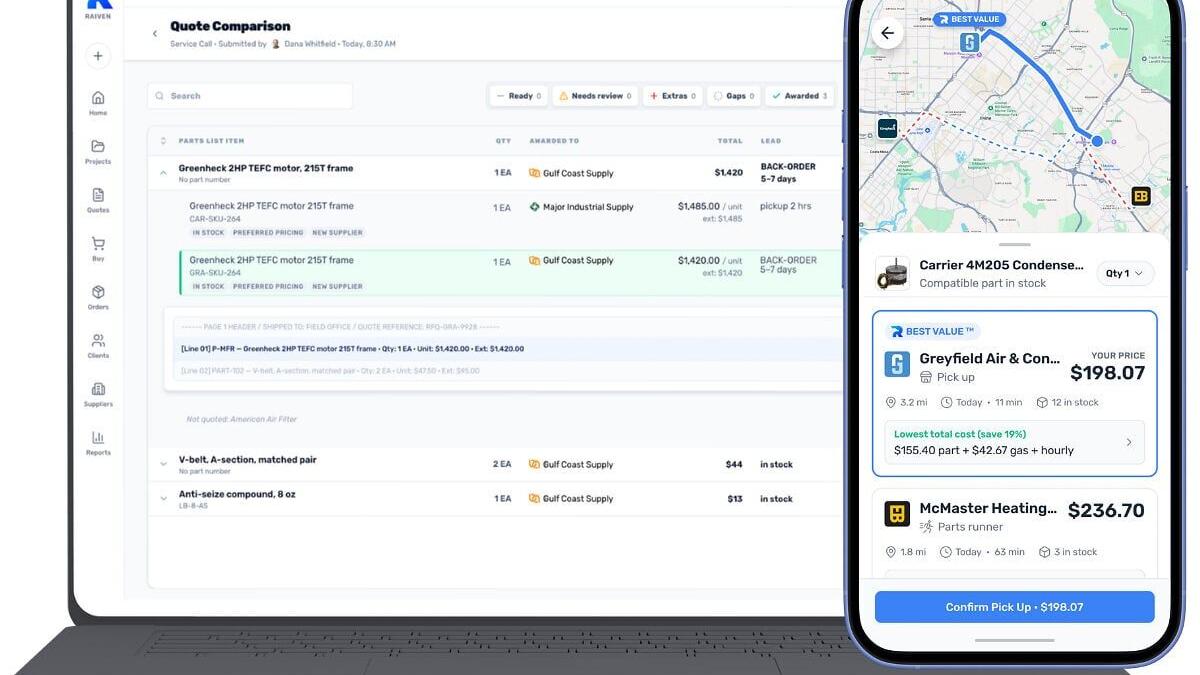This screenshot has height=675, width=1200.
Task: Open Quotes in the sidebar
Action: tap(98, 200)
